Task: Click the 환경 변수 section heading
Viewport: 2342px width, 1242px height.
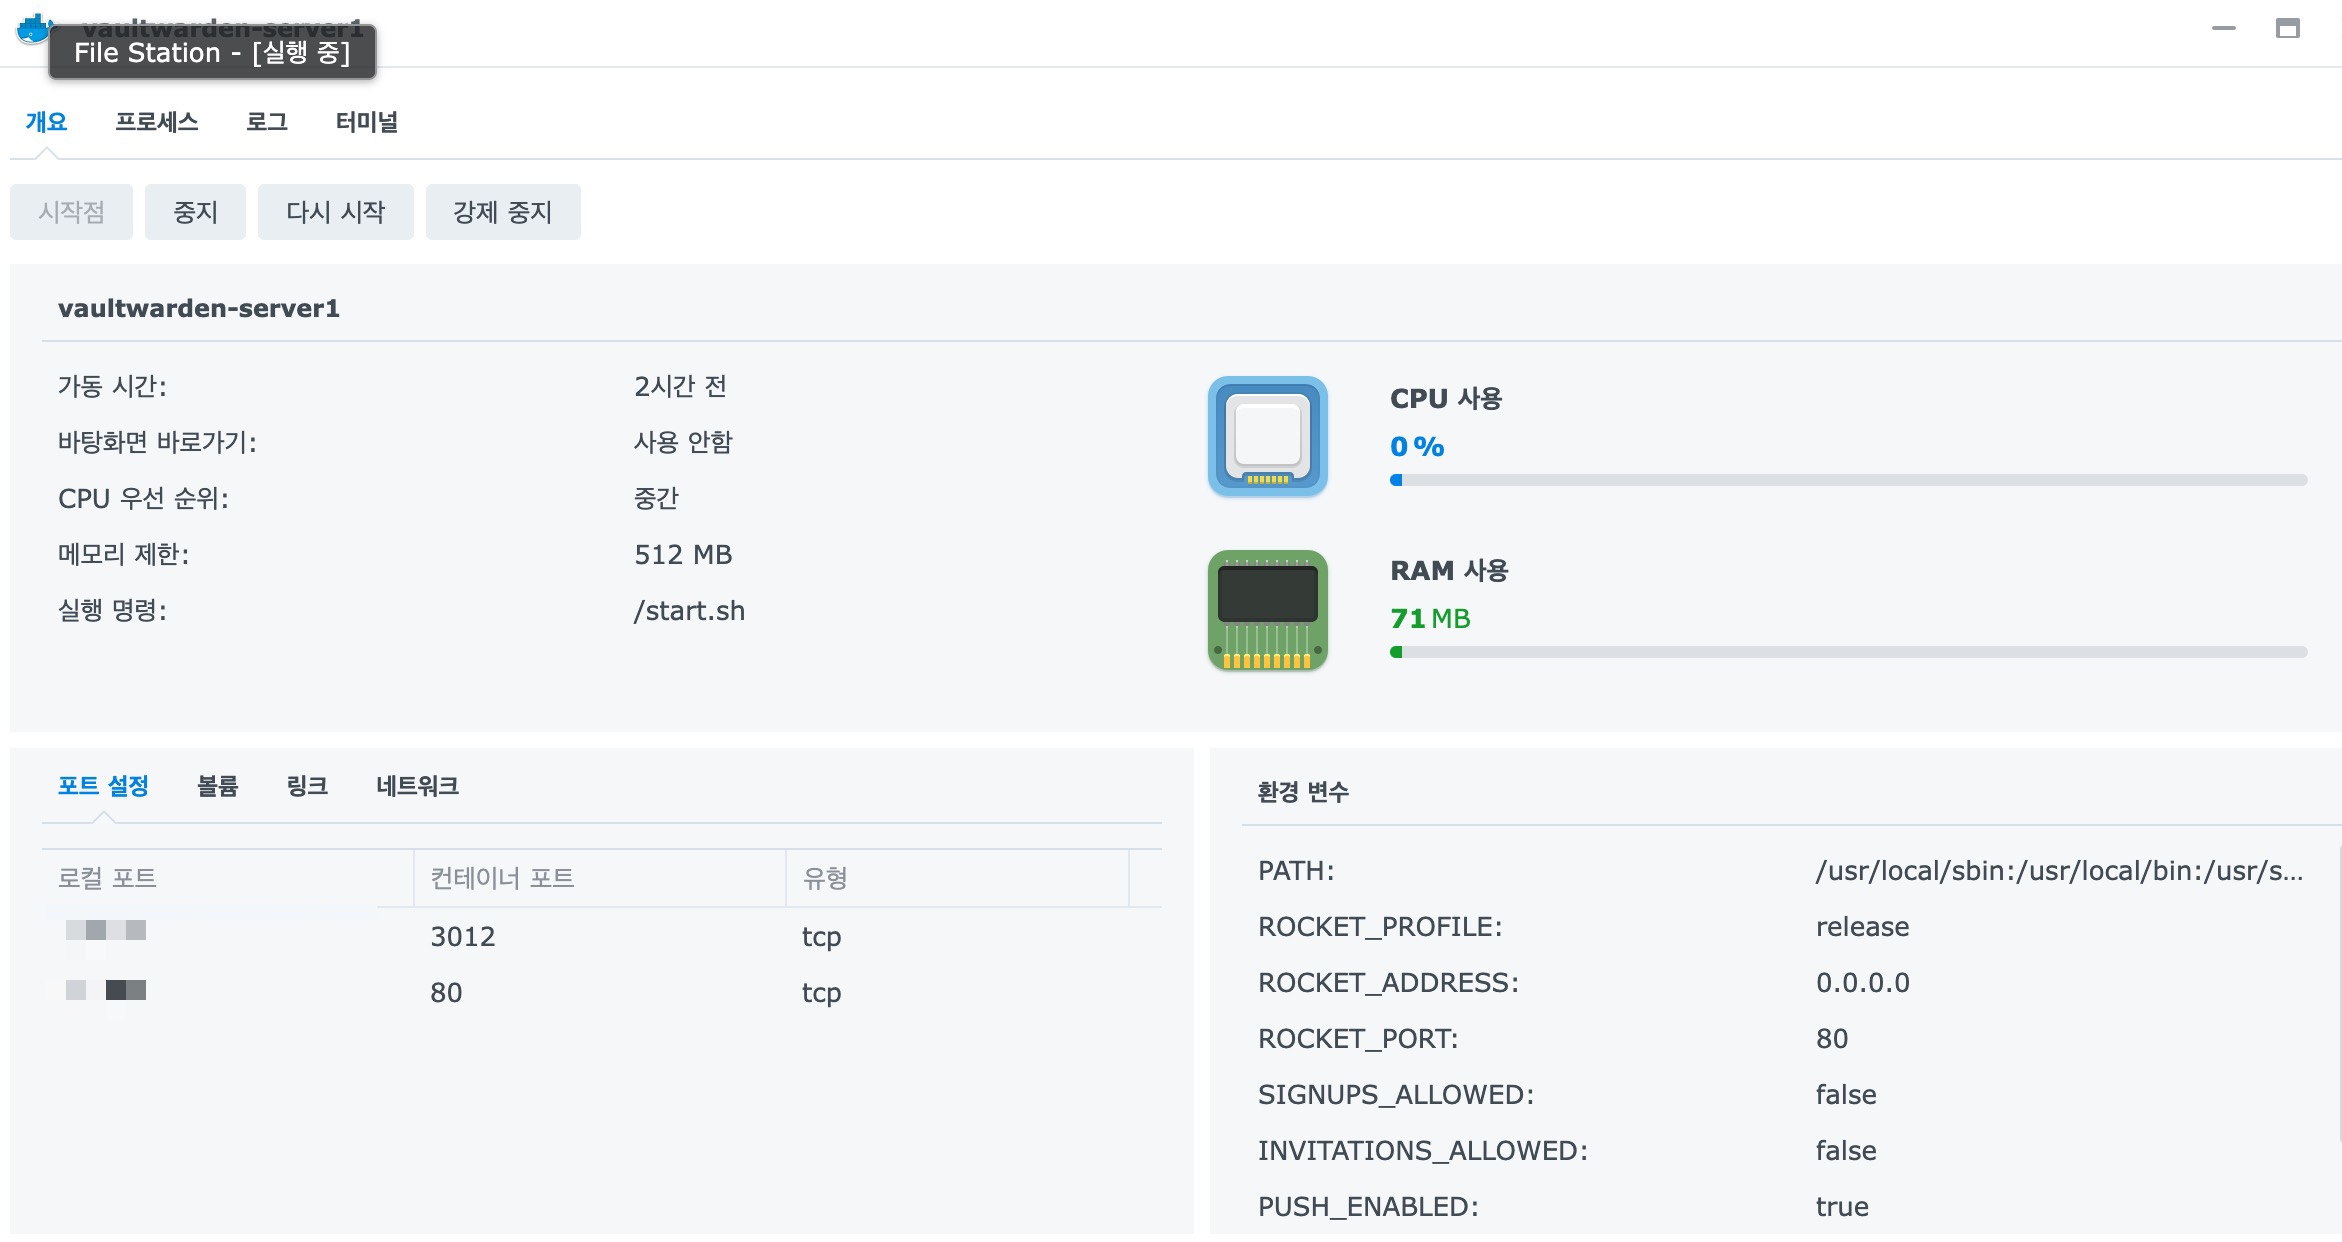Action: tap(1303, 792)
